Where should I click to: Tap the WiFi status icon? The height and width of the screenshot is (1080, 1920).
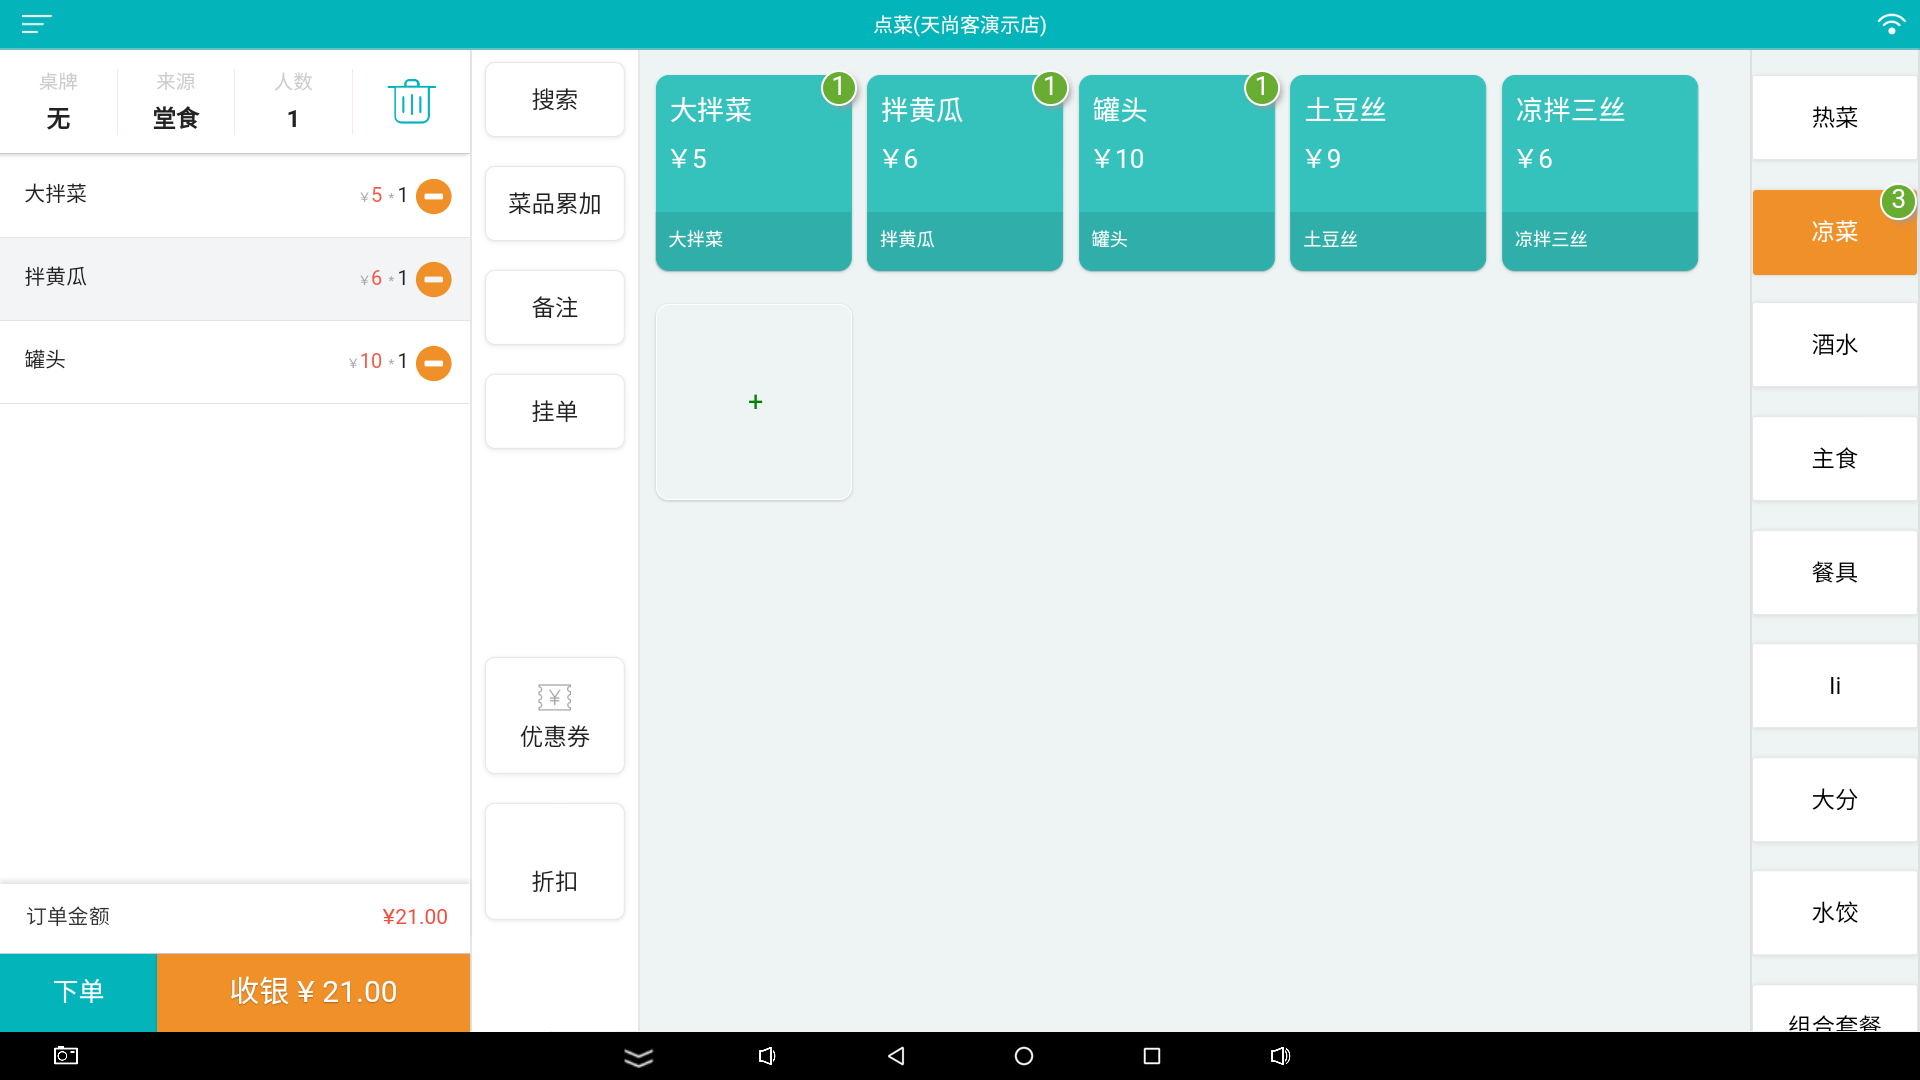tap(1890, 24)
